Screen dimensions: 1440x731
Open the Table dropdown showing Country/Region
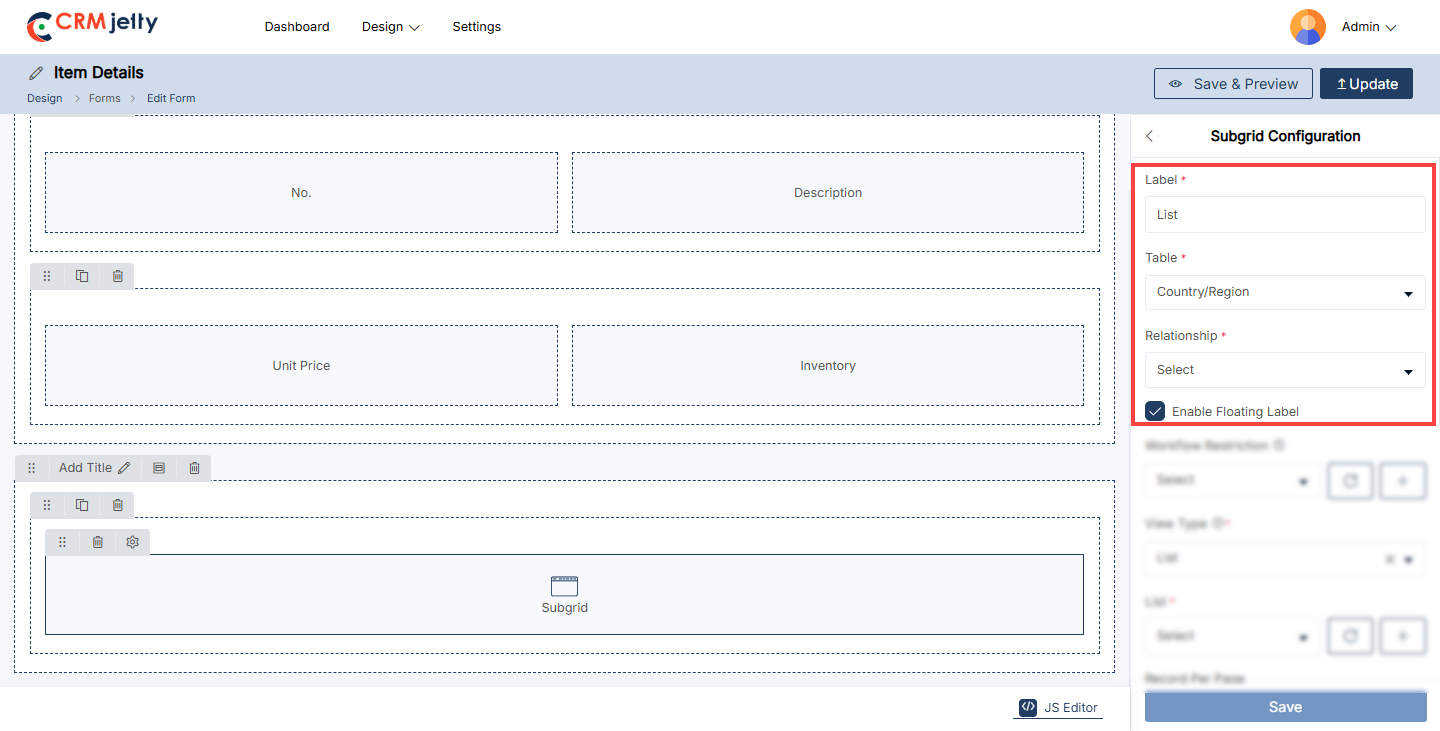tap(1285, 292)
